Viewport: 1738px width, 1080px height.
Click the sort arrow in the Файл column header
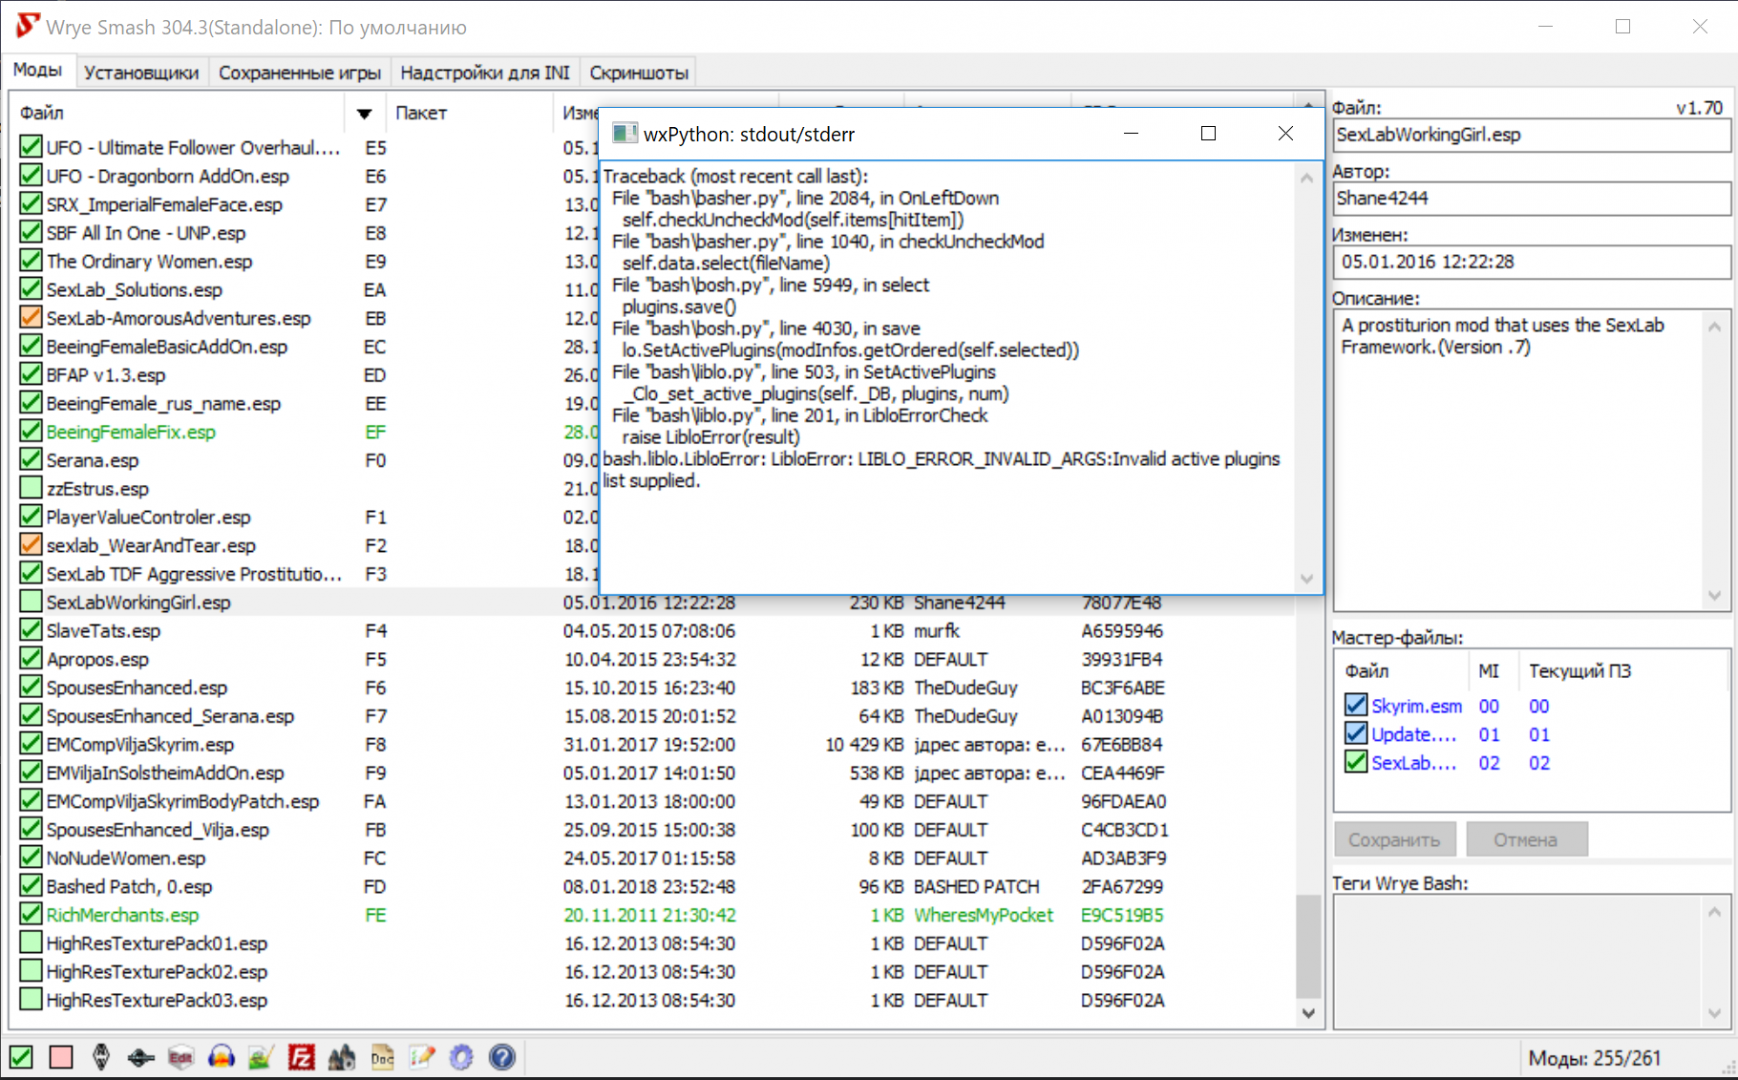[x=364, y=113]
